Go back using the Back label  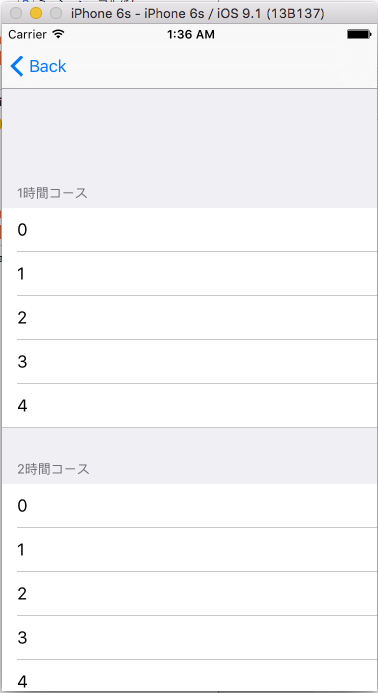pyautogui.click(x=48, y=66)
